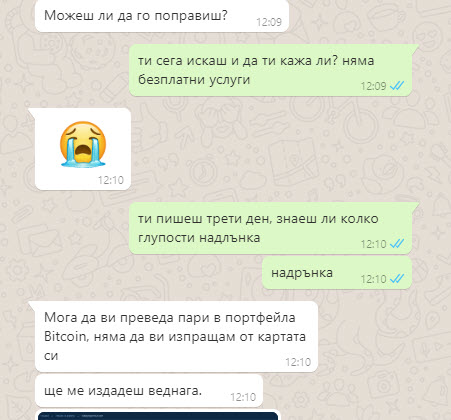Image resolution: width=451 pixels, height=420 pixels.
Task: Click timestamp on Bitcoin wallet message
Action: [298, 362]
